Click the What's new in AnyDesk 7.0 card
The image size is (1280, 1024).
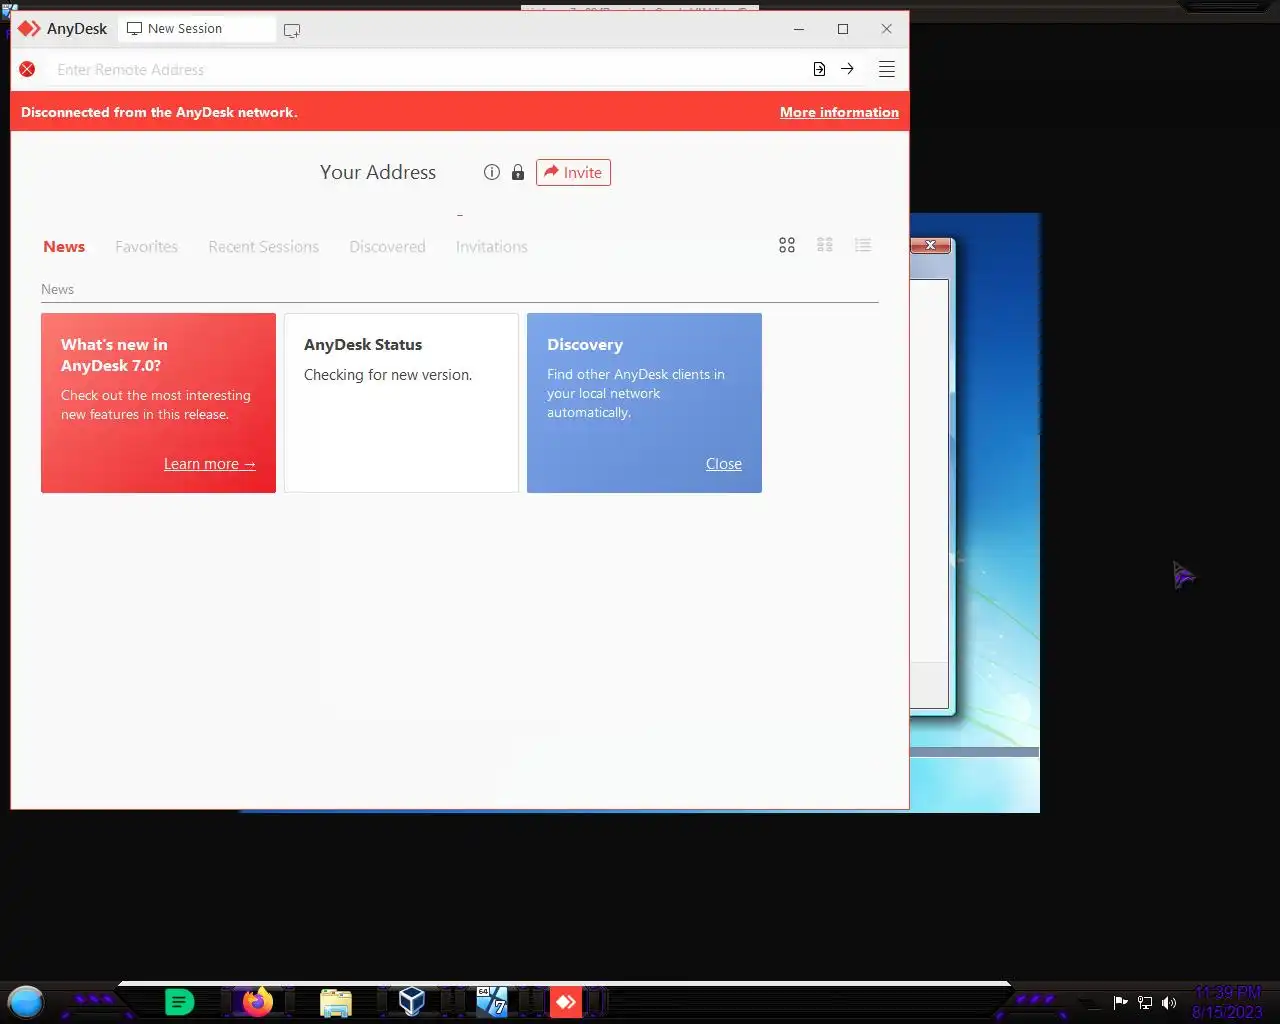[158, 403]
